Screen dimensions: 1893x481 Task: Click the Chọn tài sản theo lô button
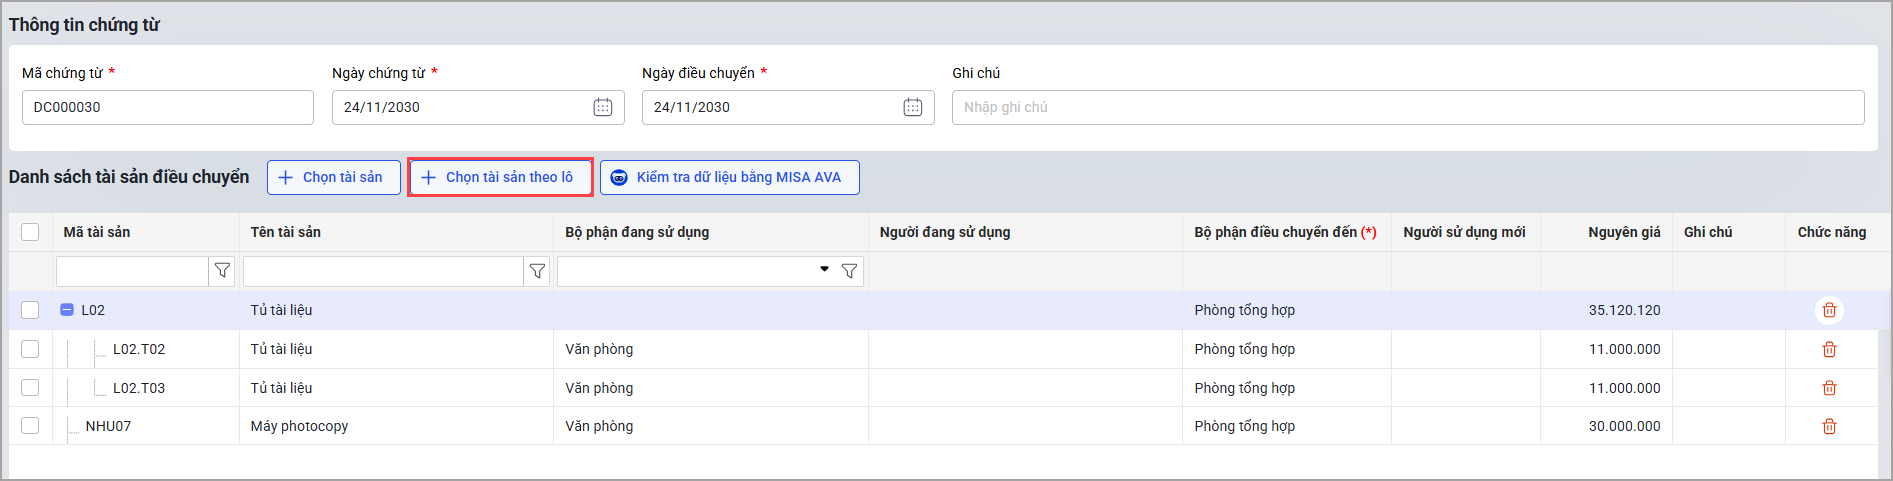[500, 177]
